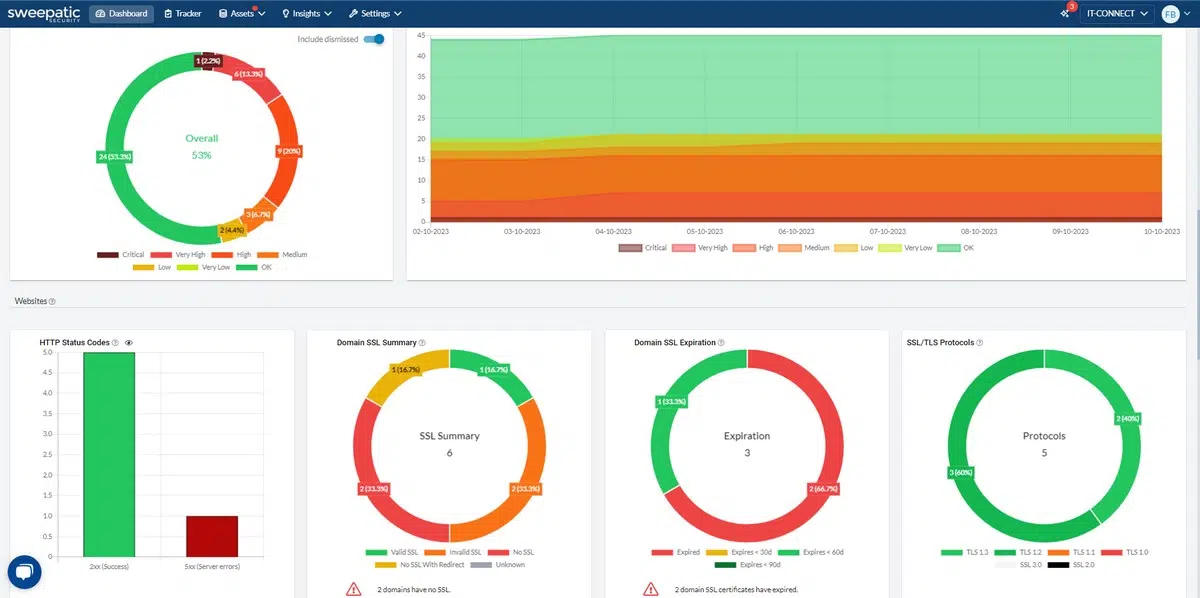Open the live chat bubble

tap(23, 573)
